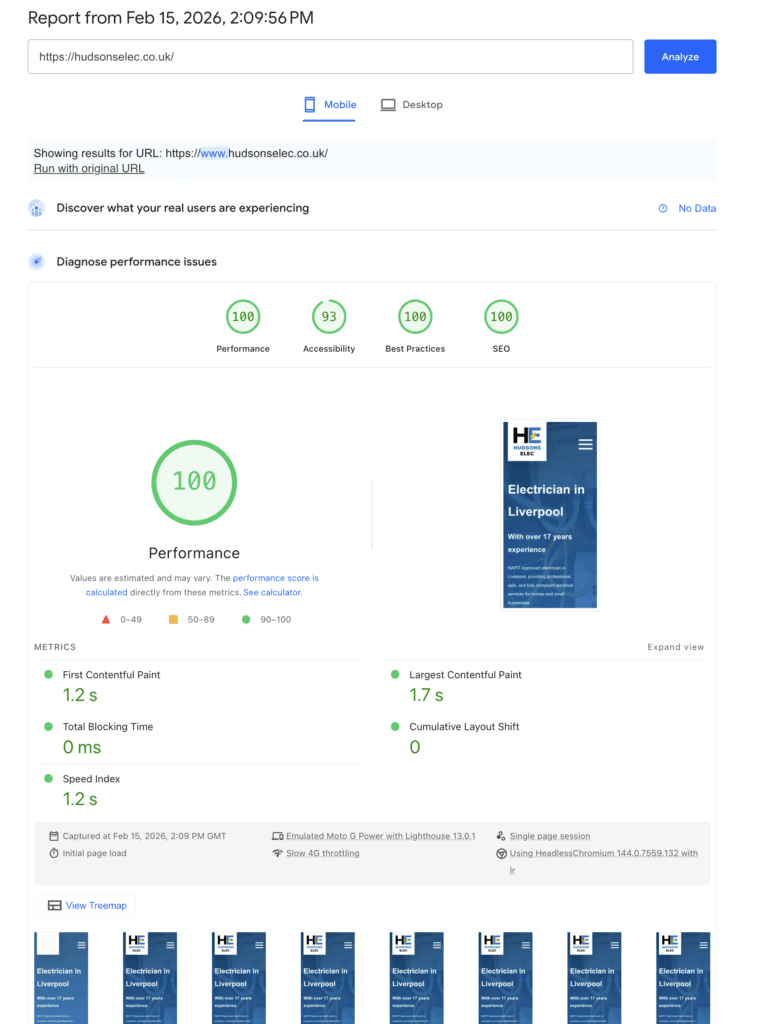Click the 1.7 s Largest Contentful Paint value
This screenshot has height=1024, width=762.
point(426,696)
